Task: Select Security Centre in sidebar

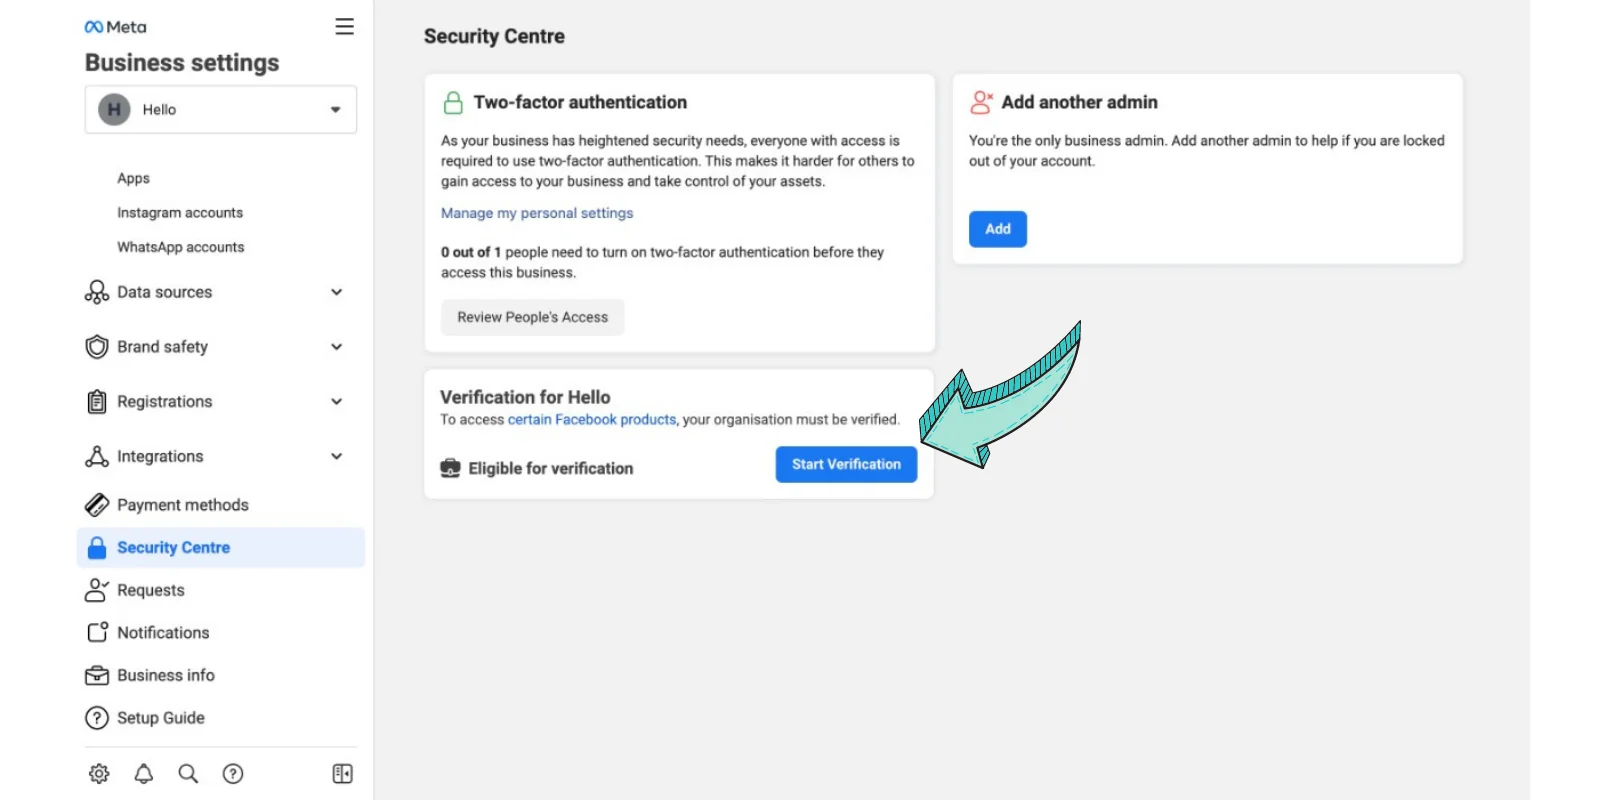Action: pos(174,548)
